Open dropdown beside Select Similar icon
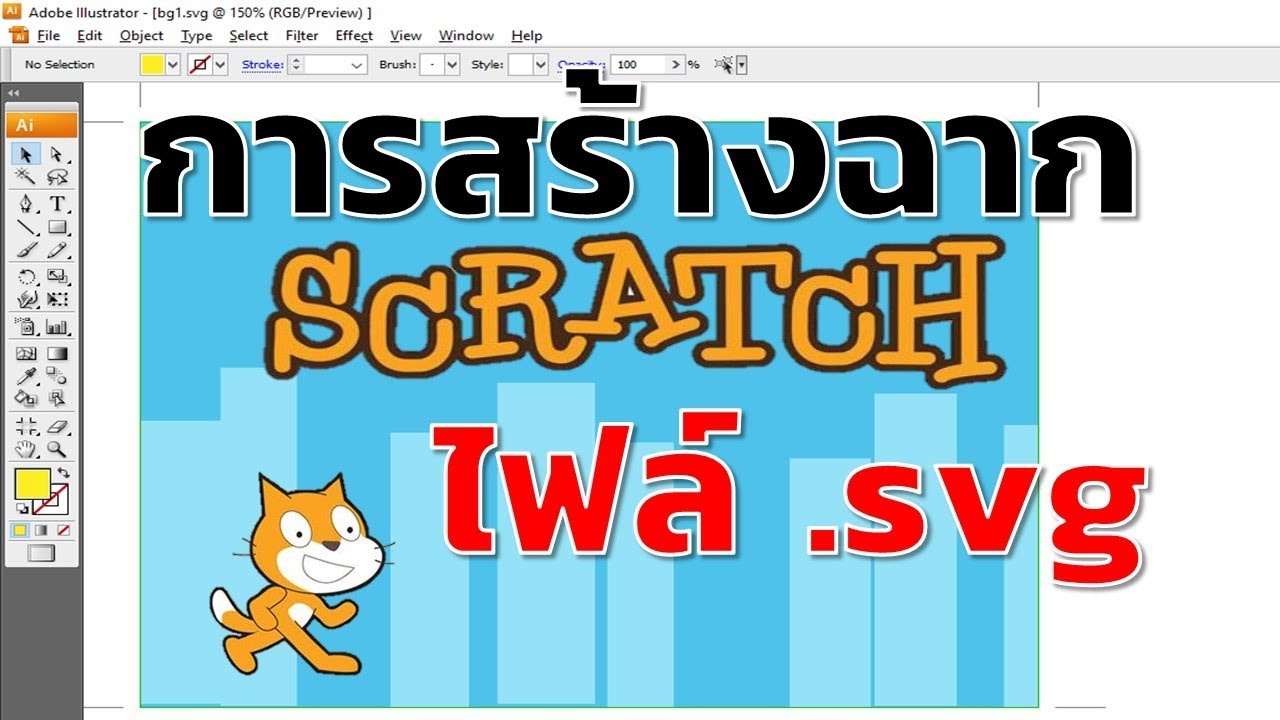 742,65
